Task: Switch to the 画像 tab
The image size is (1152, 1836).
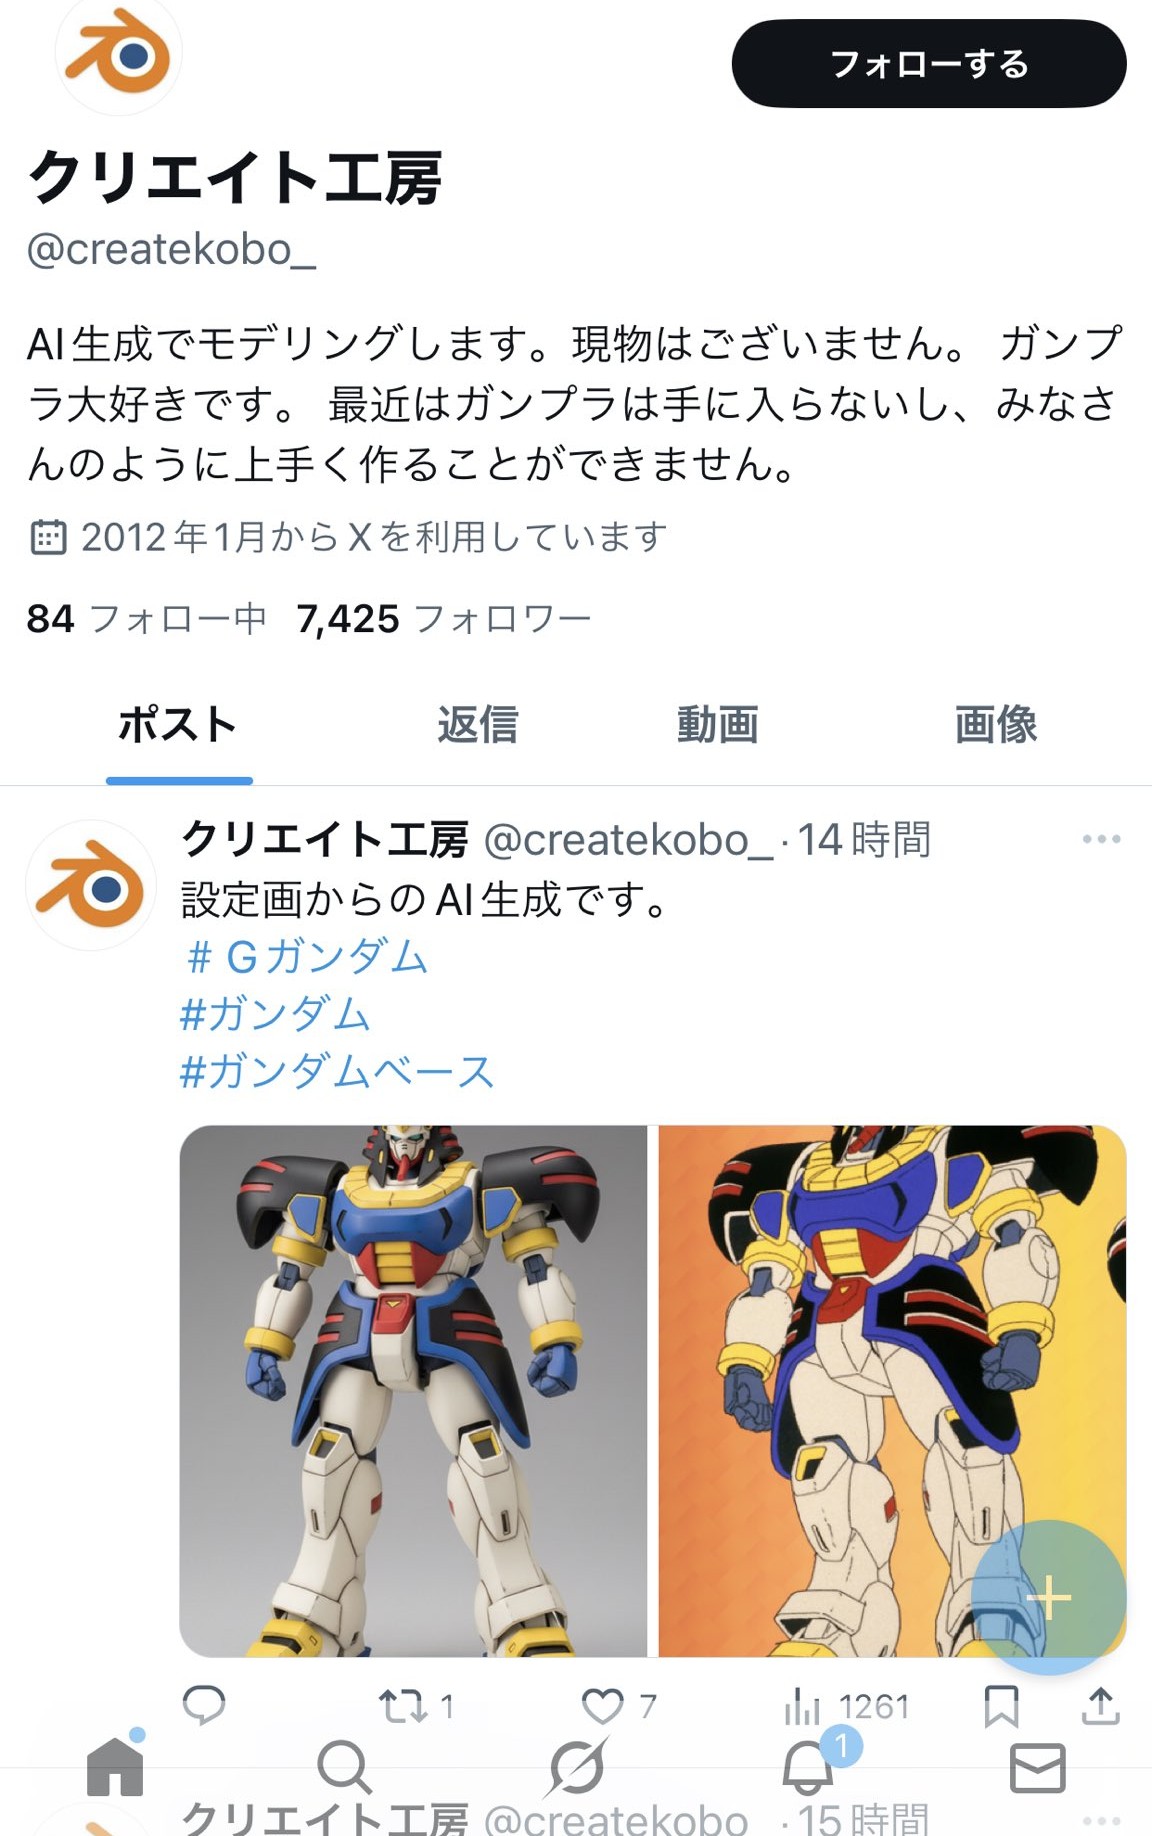Action: (x=996, y=724)
